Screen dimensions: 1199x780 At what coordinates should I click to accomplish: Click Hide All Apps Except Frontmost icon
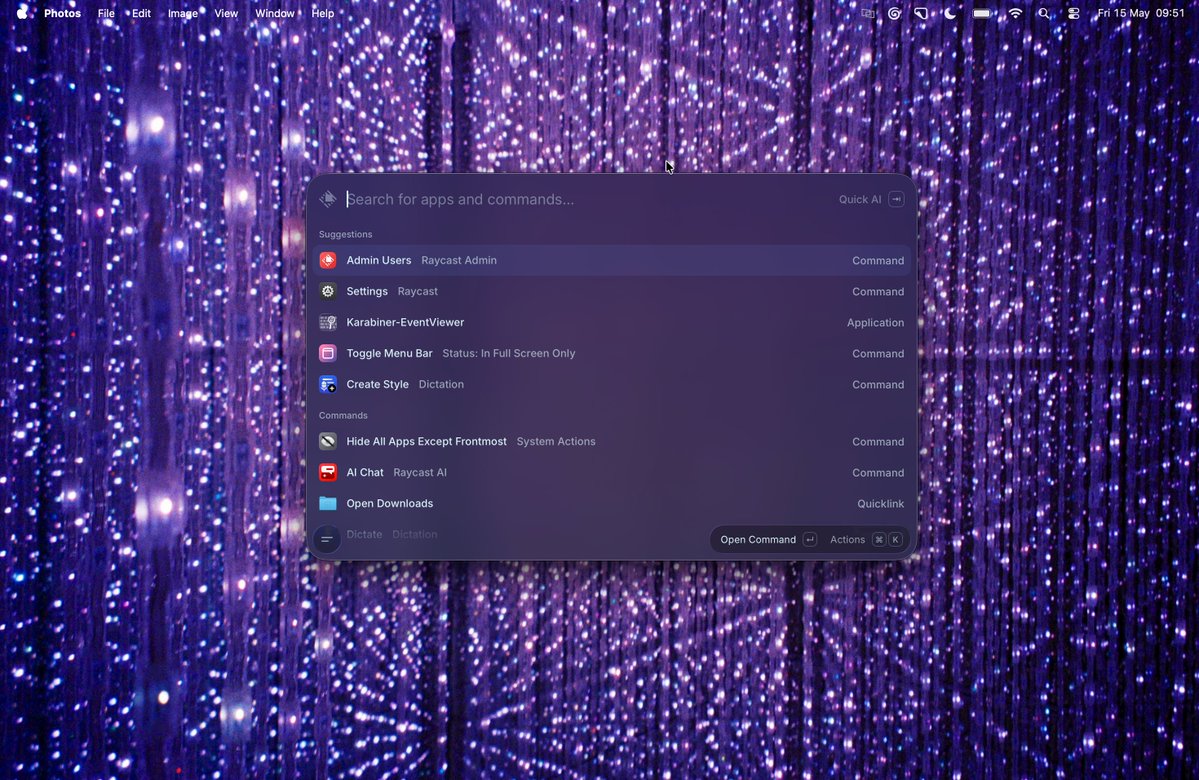tap(328, 441)
